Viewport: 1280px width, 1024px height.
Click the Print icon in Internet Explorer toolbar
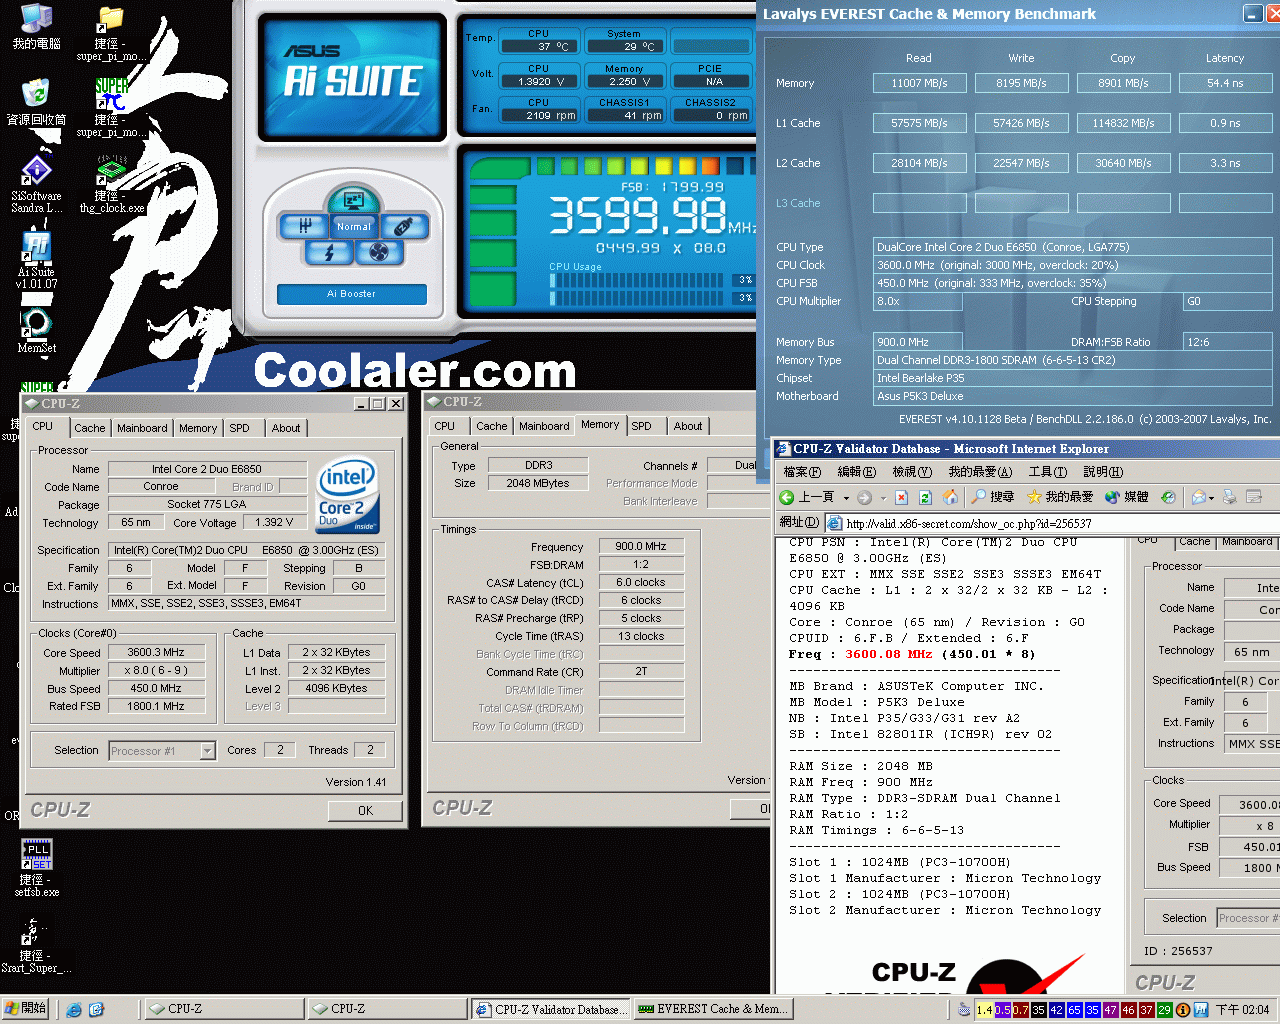click(1229, 497)
